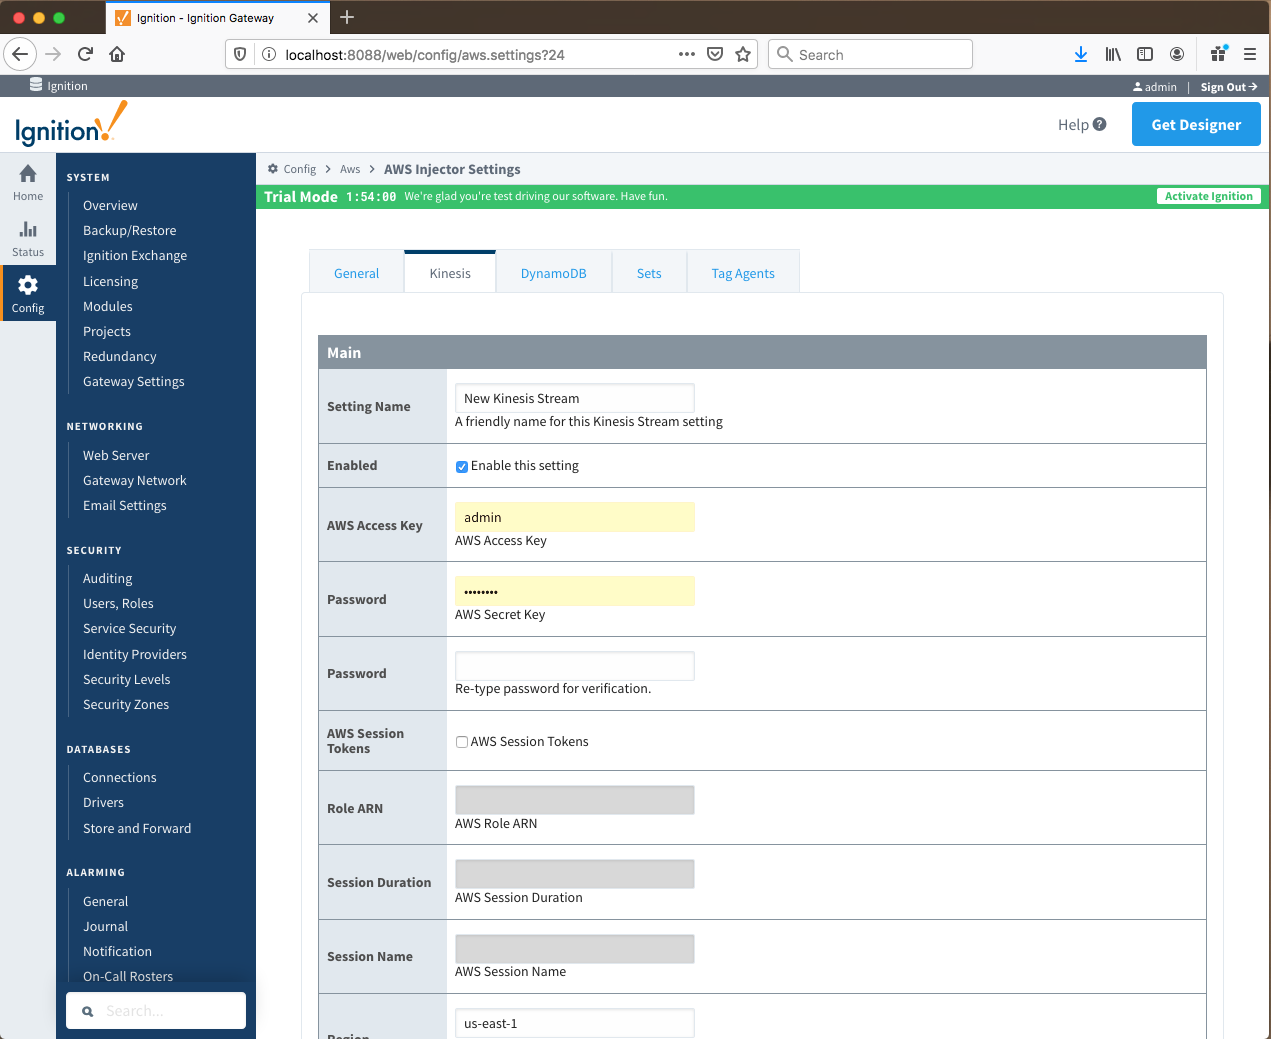Click the Setting Name text field
This screenshot has width=1271, height=1039.
coord(574,398)
